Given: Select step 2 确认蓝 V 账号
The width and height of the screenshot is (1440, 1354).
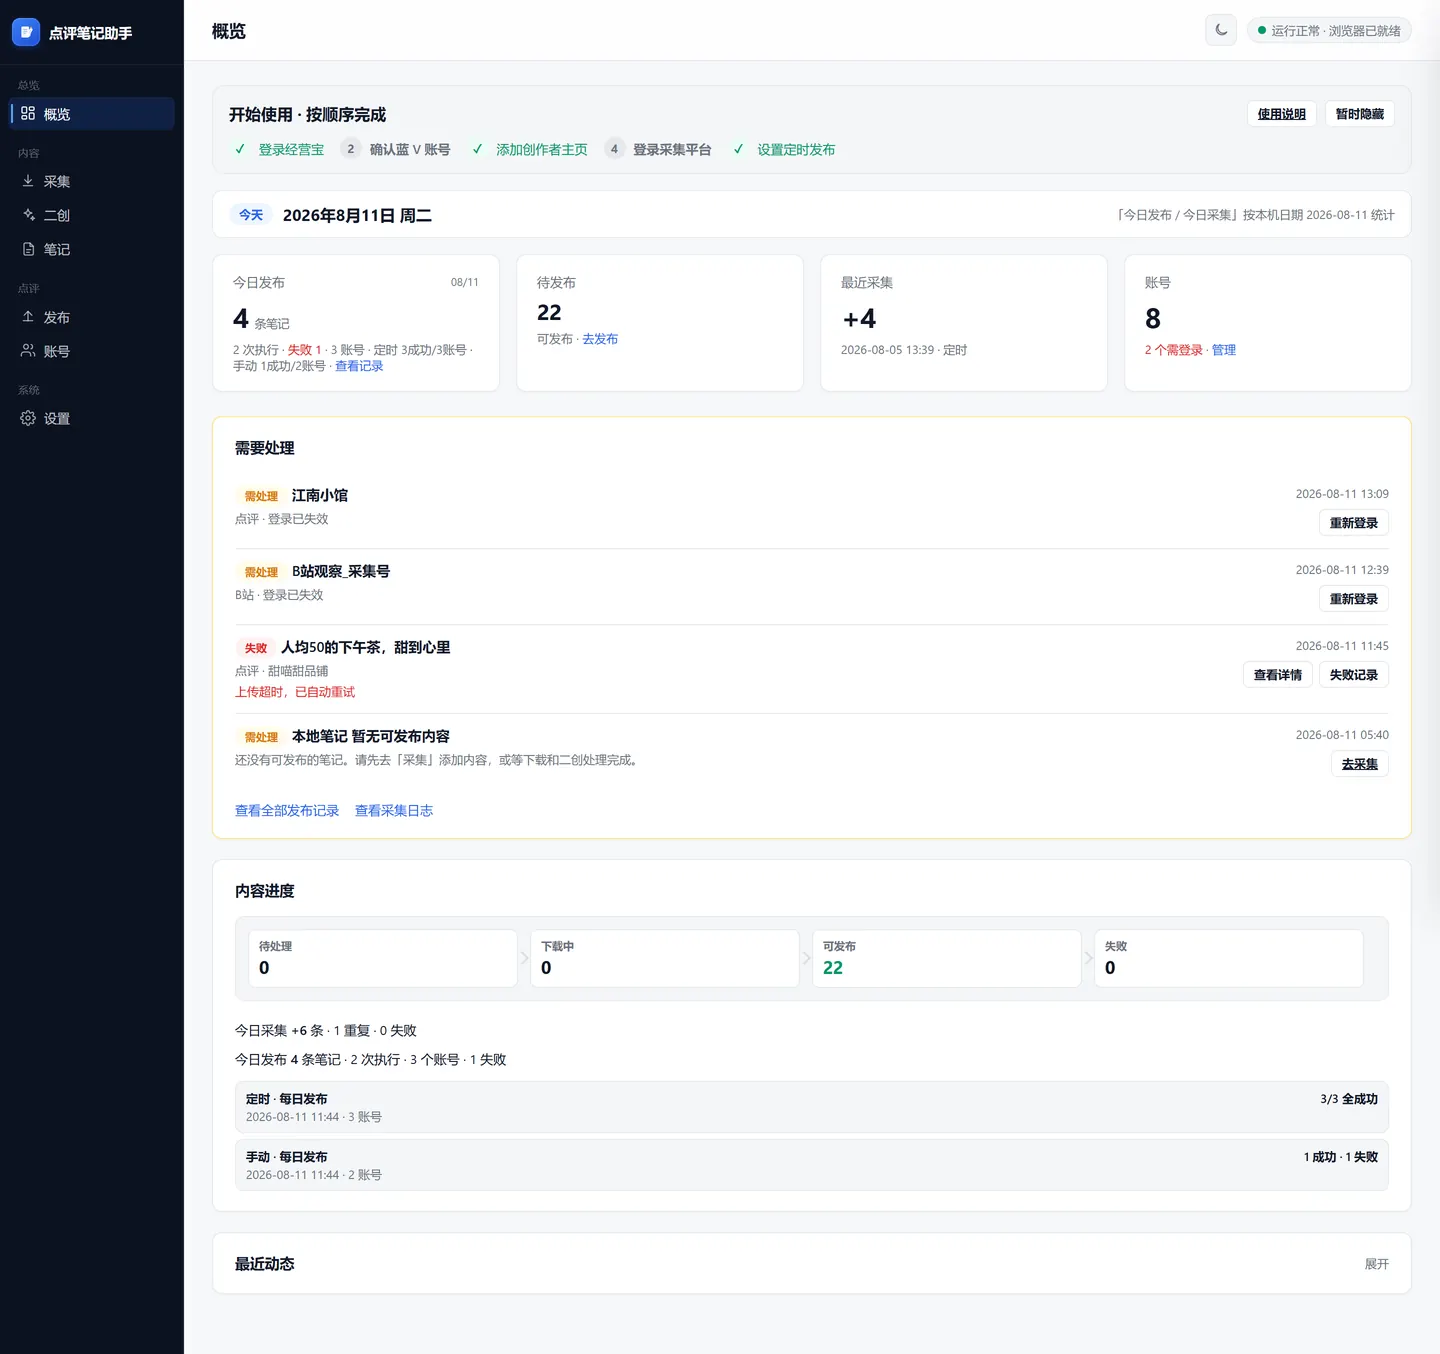Looking at the screenshot, I should pos(395,149).
